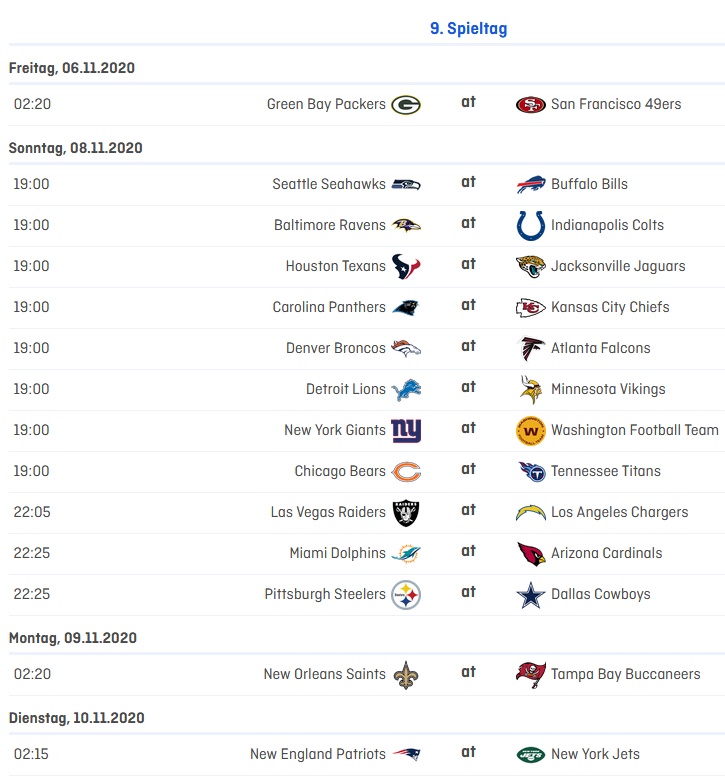Click the Houston Texans logo
725x782 pixels.
point(406,266)
